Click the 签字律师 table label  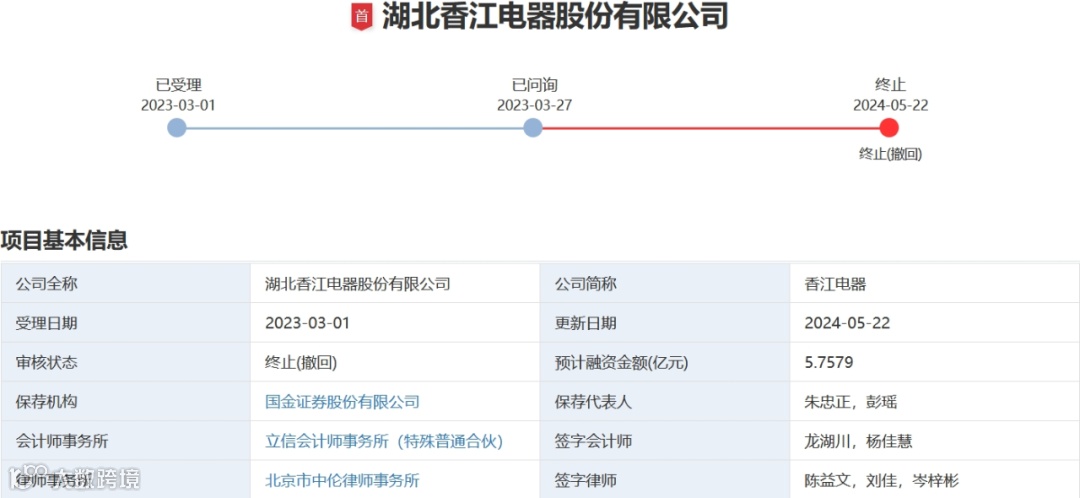pos(585,481)
